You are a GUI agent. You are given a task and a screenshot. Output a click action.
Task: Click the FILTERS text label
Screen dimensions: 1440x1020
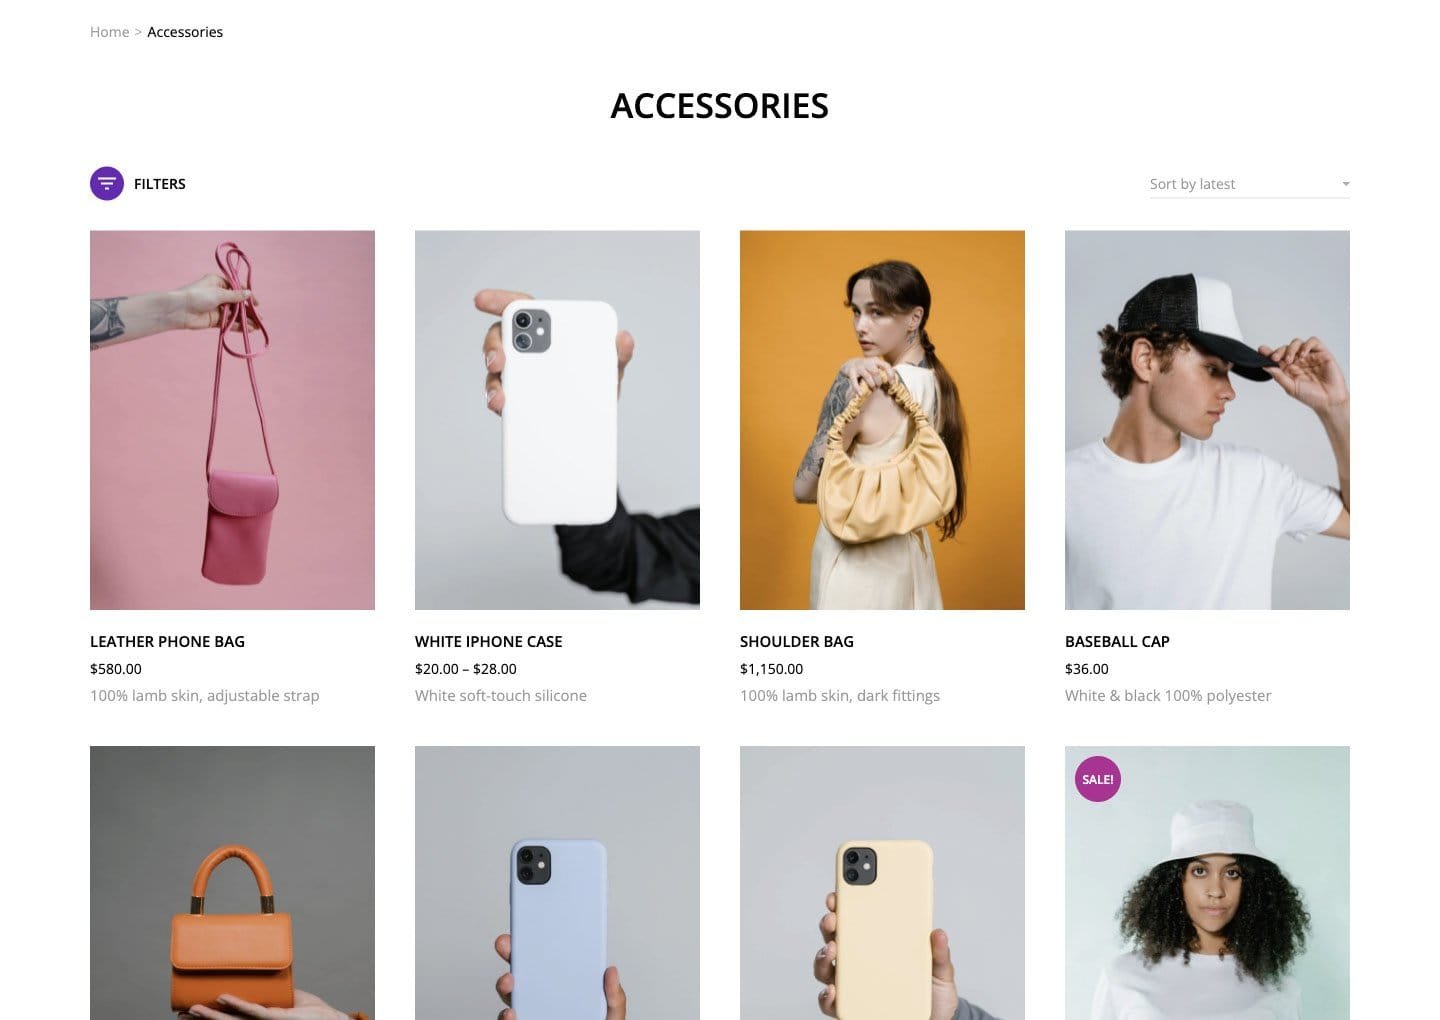(x=160, y=184)
